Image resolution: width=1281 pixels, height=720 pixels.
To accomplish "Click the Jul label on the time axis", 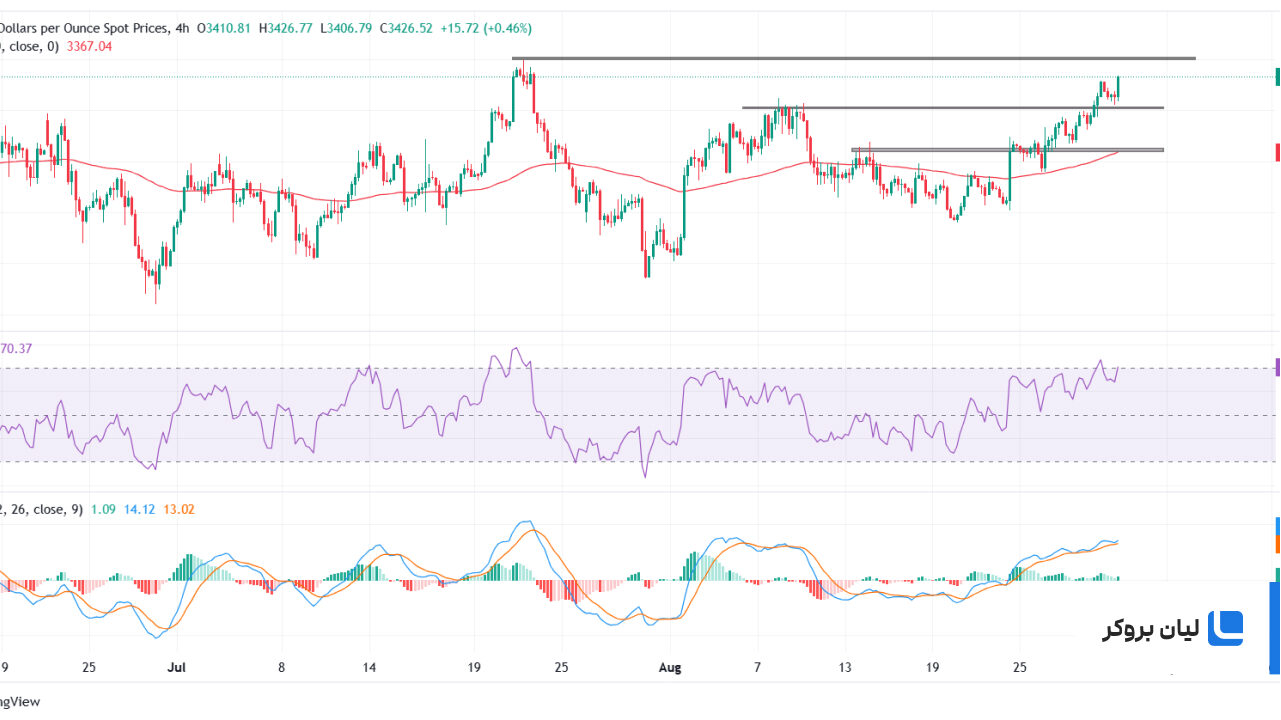I will click(x=178, y=666).
